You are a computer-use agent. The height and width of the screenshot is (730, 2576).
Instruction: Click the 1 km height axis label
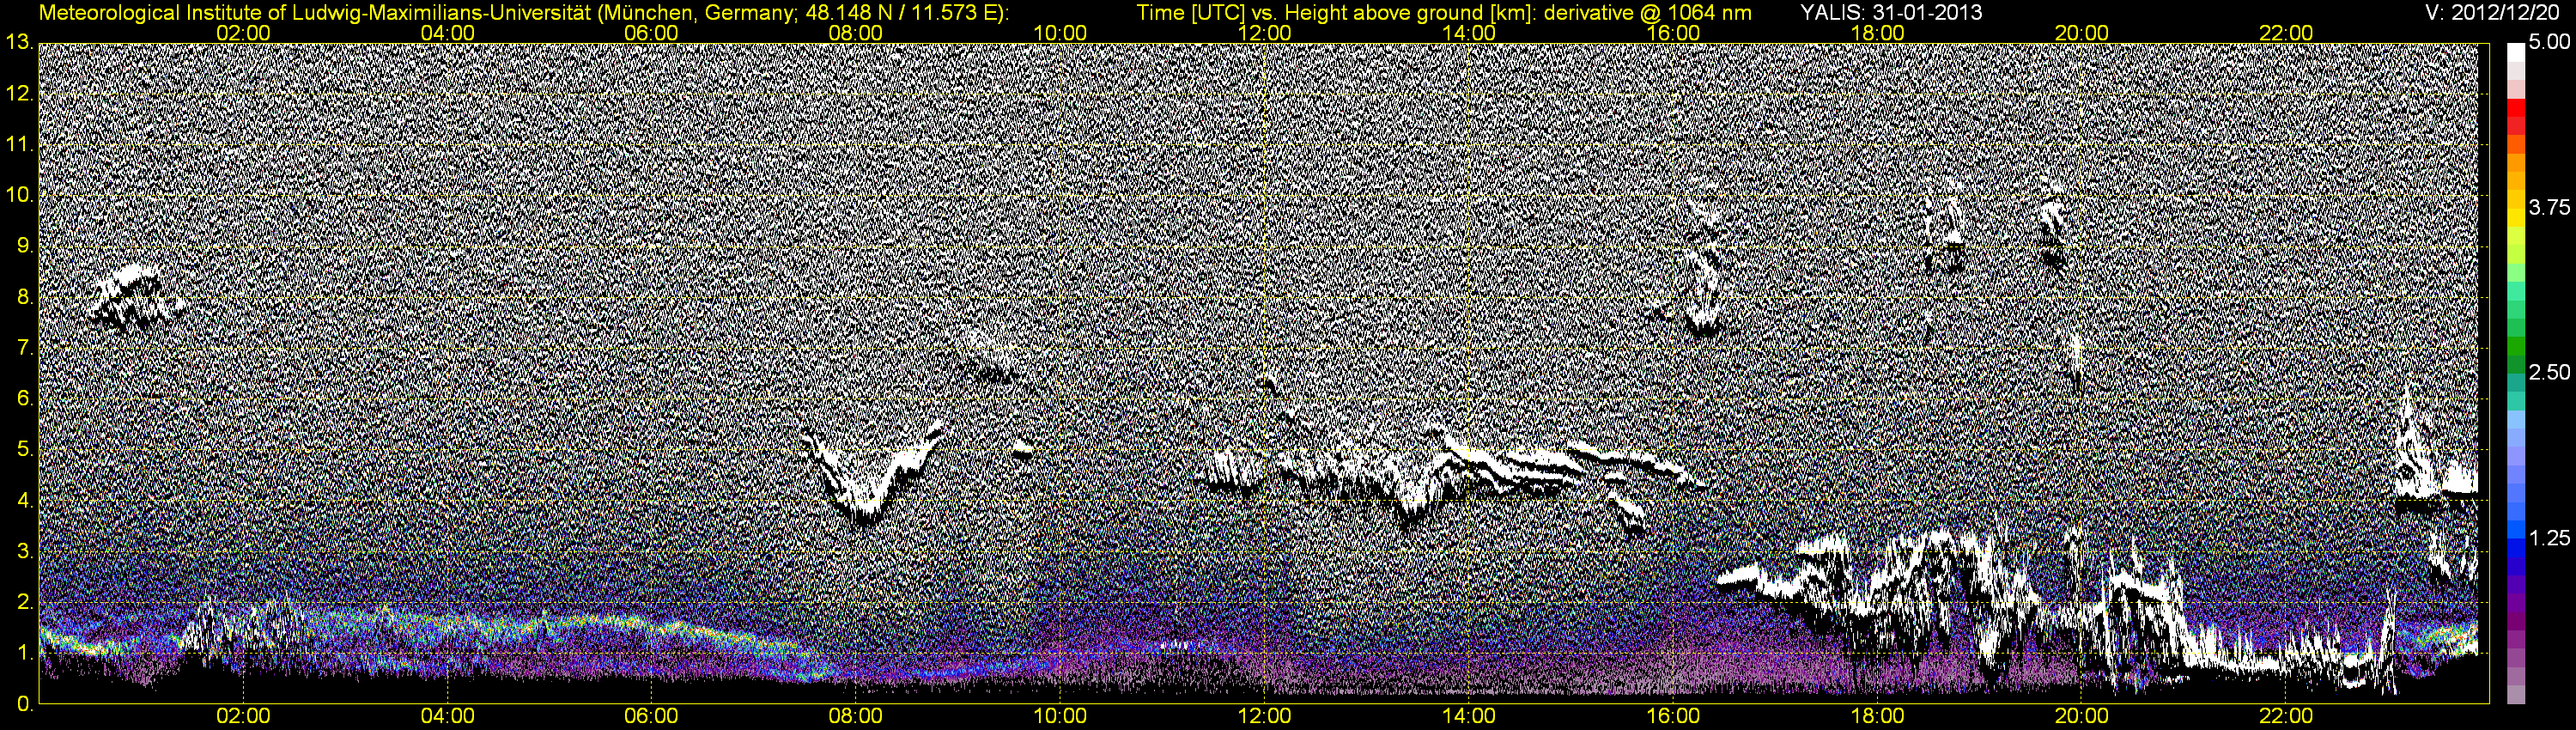click(x=25, y=653)
